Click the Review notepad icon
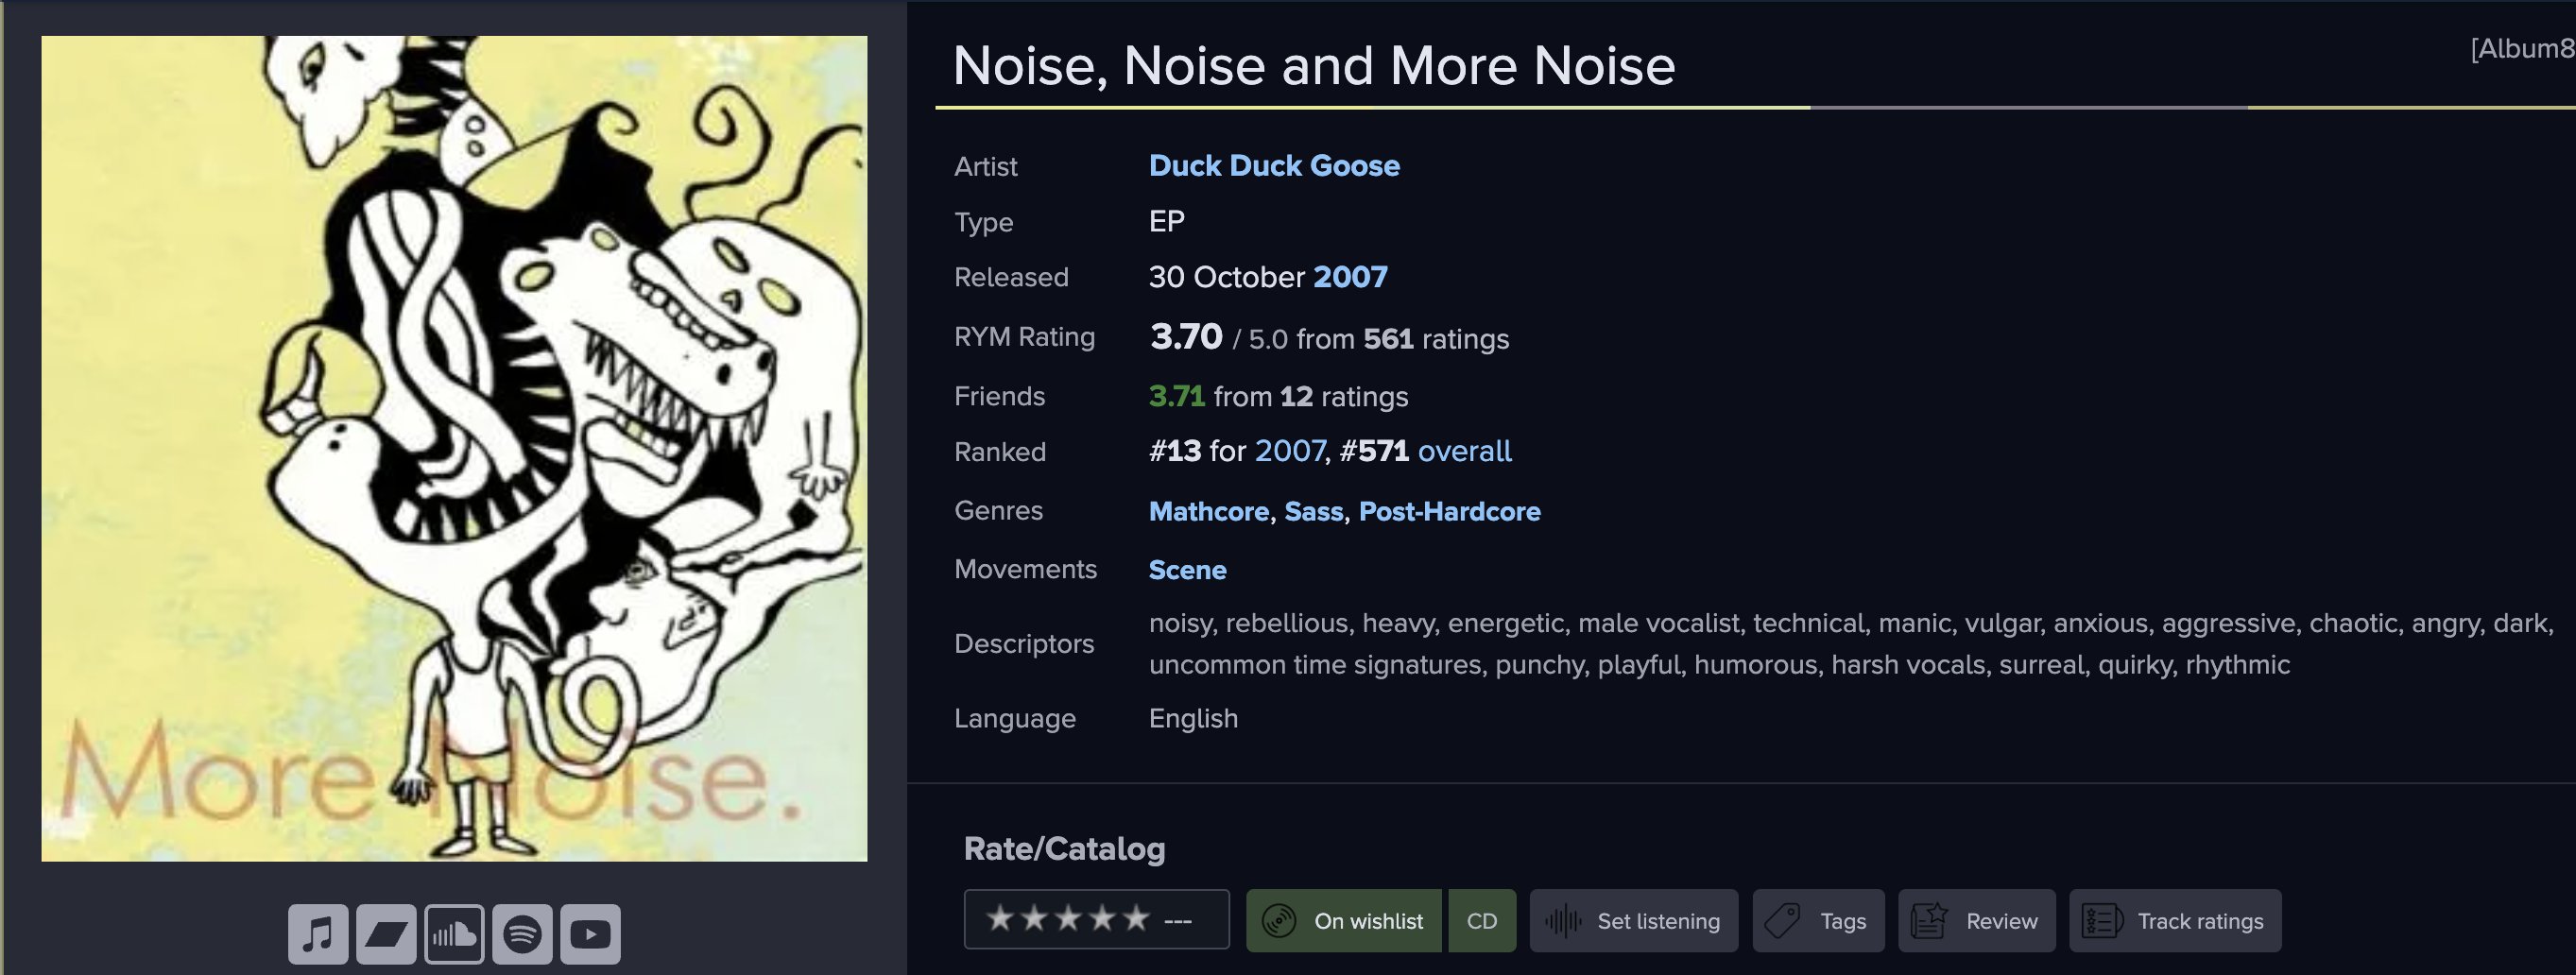The width and height of the screenshot is (2576, 975). [x=1929, y=921]
